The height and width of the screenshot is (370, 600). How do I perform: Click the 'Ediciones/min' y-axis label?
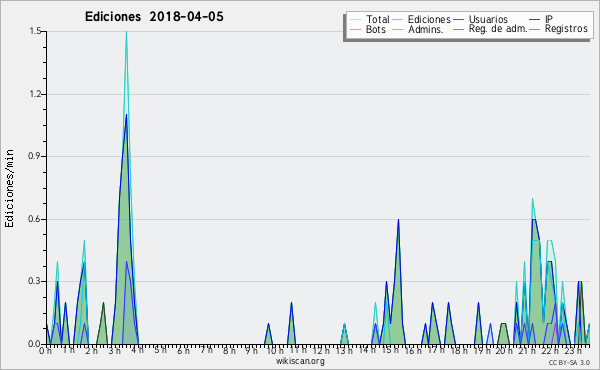click(x=9, y=188)
